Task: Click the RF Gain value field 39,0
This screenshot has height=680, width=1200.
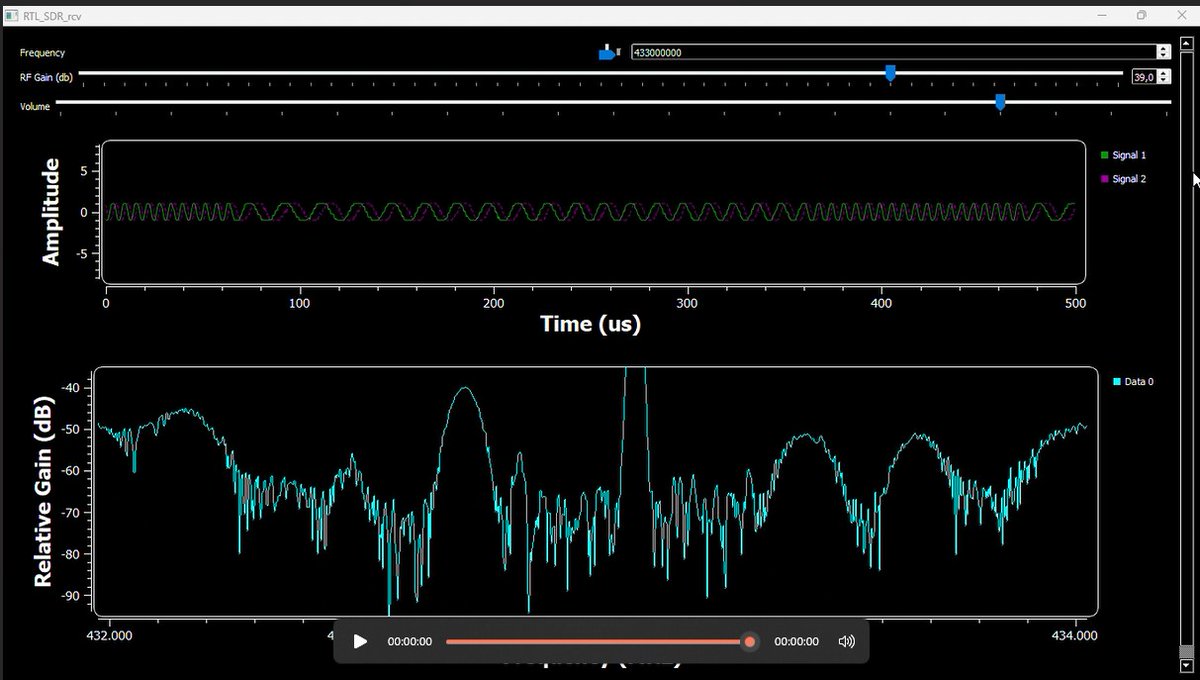Action: 1144,77
